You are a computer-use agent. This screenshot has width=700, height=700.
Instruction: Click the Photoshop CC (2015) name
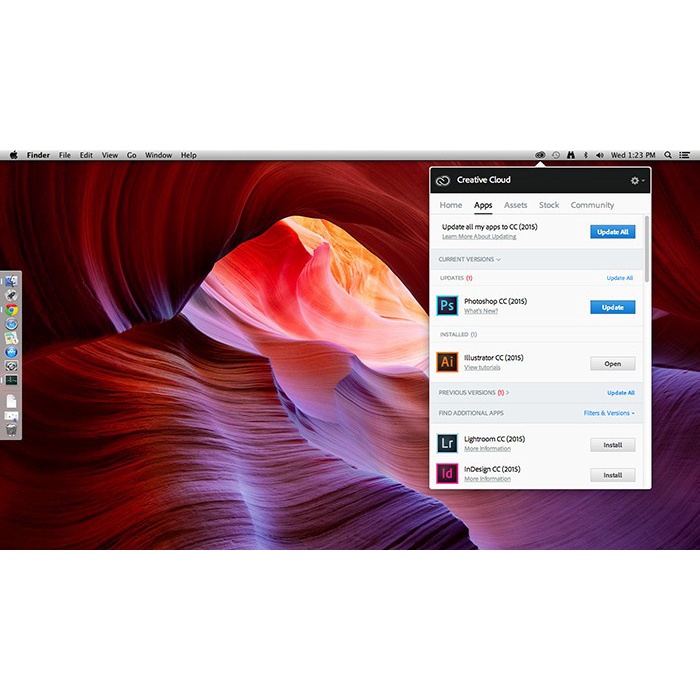[495, 301]
